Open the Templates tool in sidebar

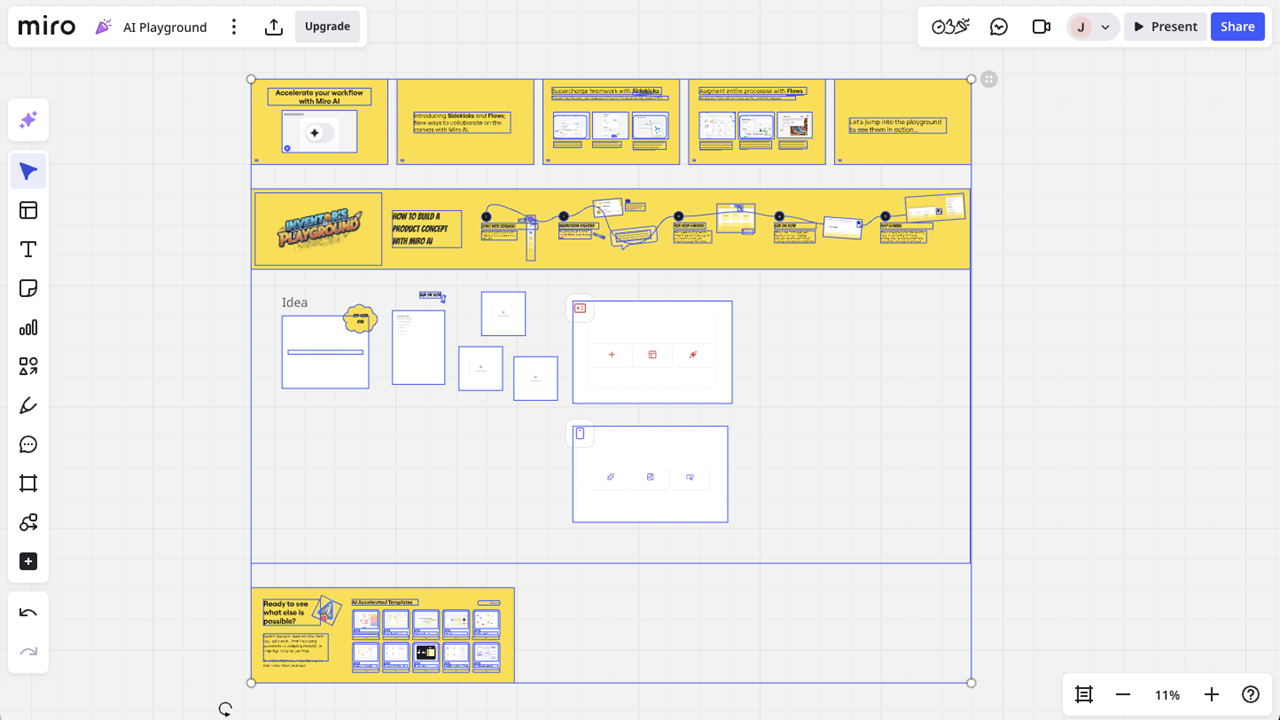pos(28,210)
